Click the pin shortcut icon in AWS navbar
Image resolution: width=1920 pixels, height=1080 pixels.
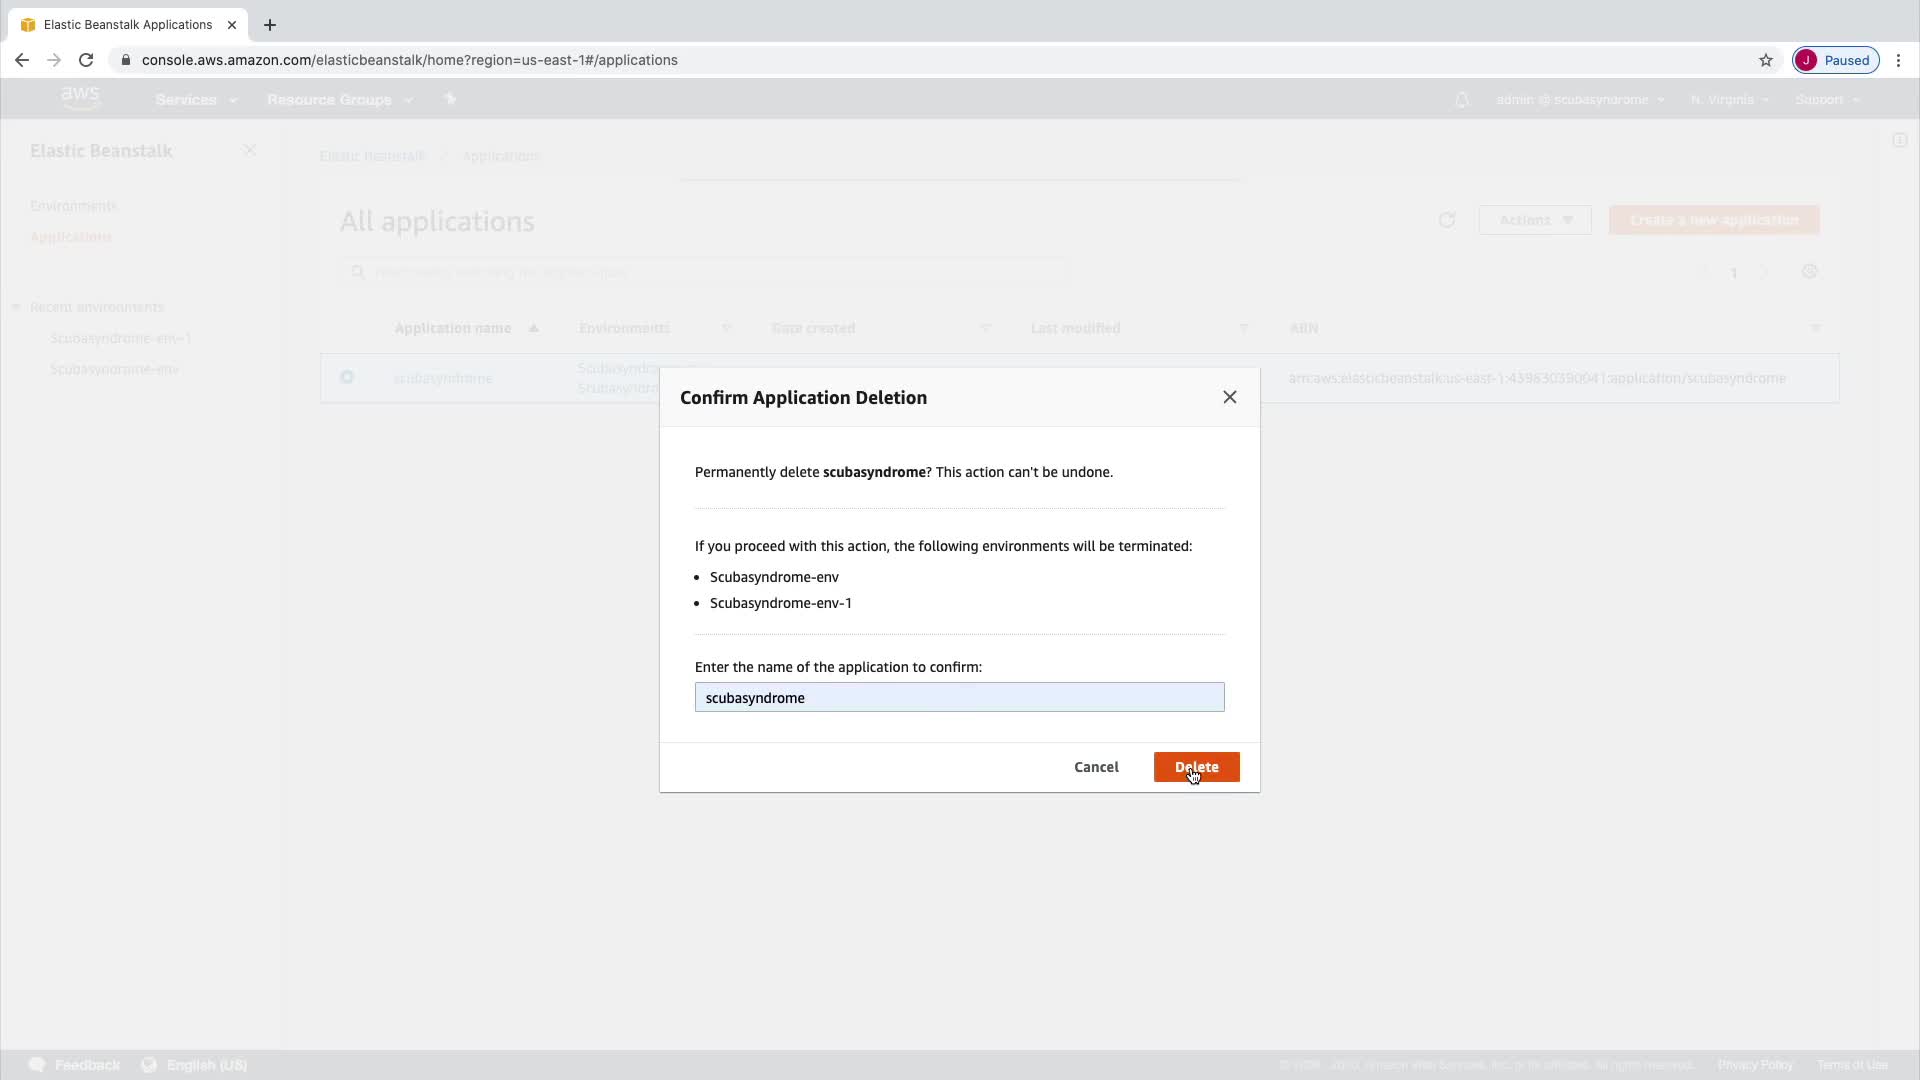450,99
